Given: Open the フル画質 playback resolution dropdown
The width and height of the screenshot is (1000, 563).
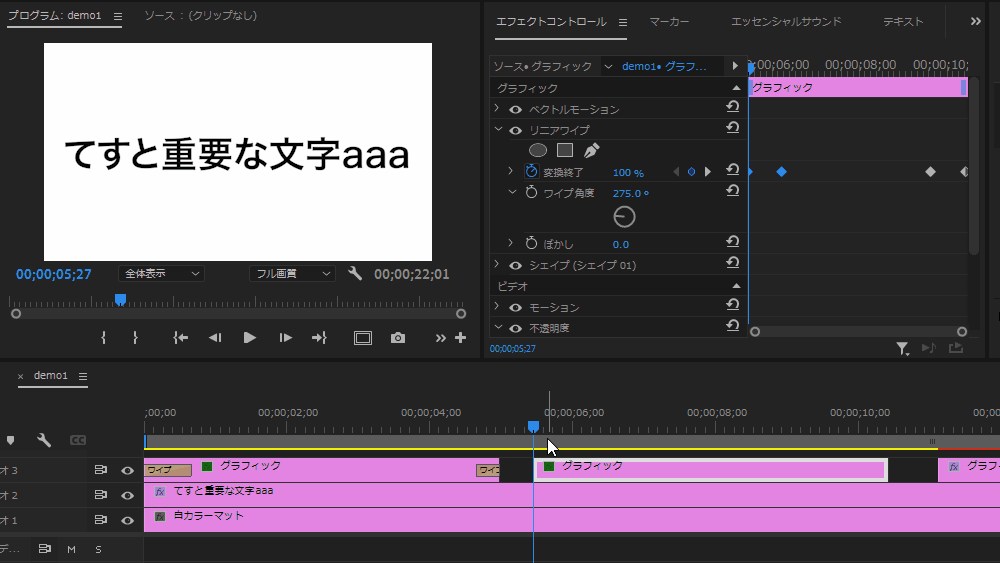Looking at the screenshot, I should 292,274.
